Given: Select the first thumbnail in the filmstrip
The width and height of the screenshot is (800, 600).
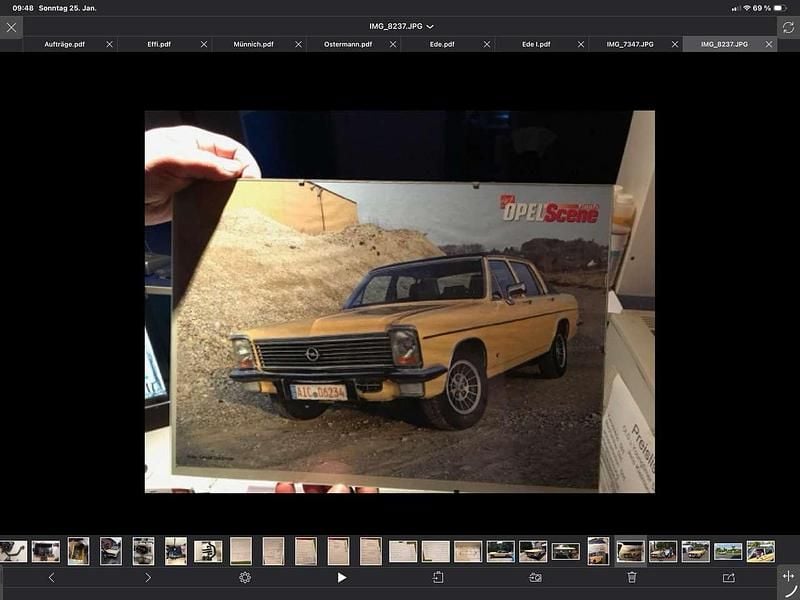Looking at the screenshot, I should click(13, 551).
